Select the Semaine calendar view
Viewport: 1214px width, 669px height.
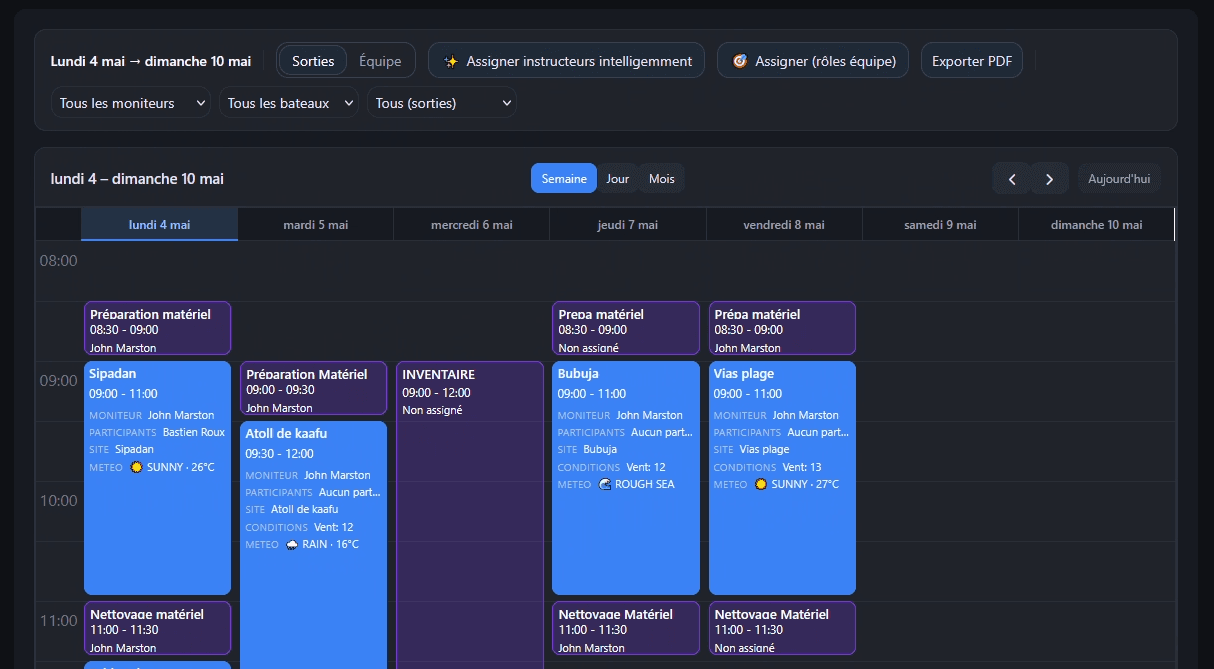[x=564, y=179]
